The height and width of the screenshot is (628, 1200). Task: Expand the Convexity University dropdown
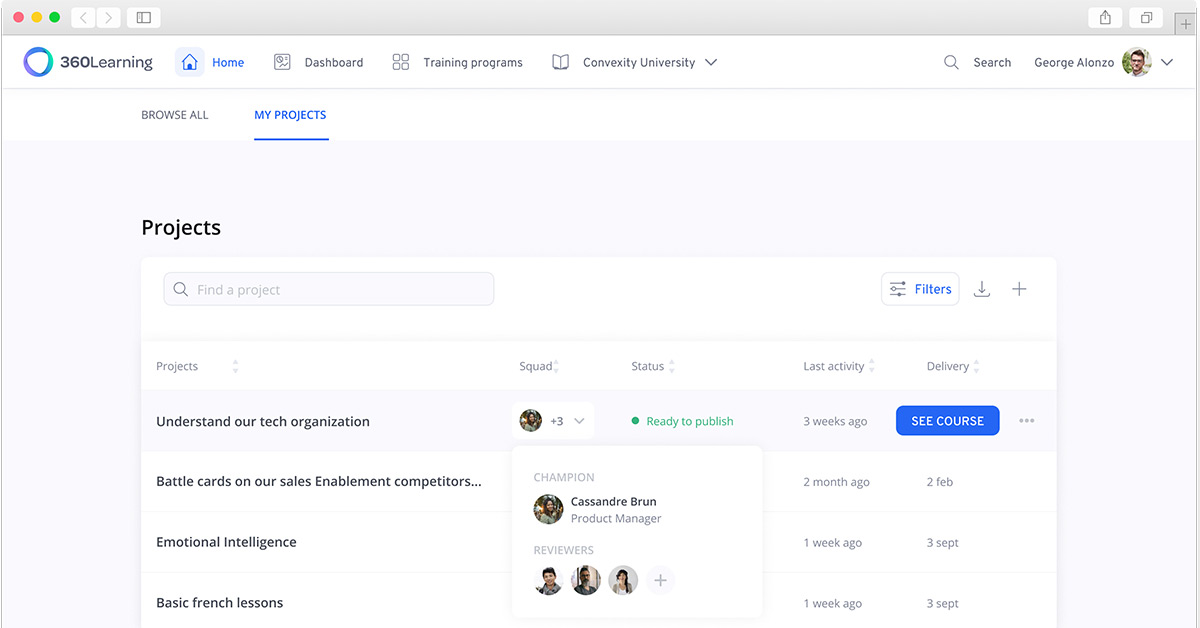[x=711, y=62]
